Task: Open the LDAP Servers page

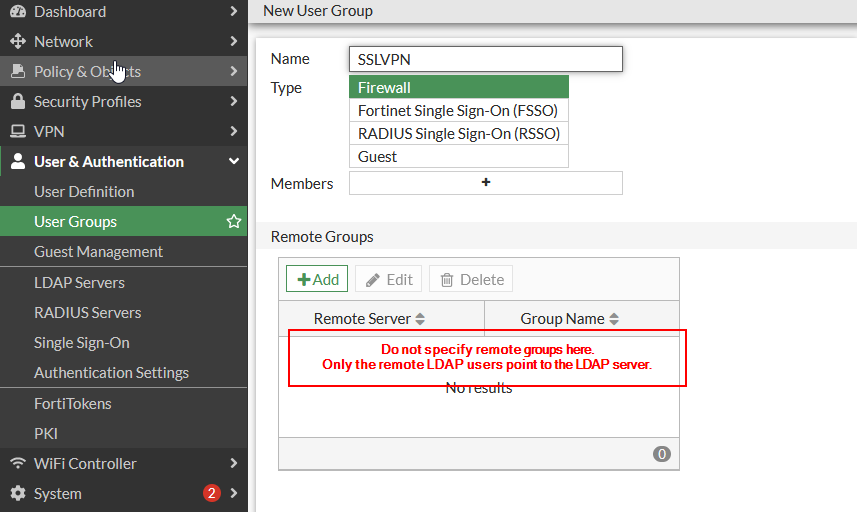Action: [x=79, y=283]
